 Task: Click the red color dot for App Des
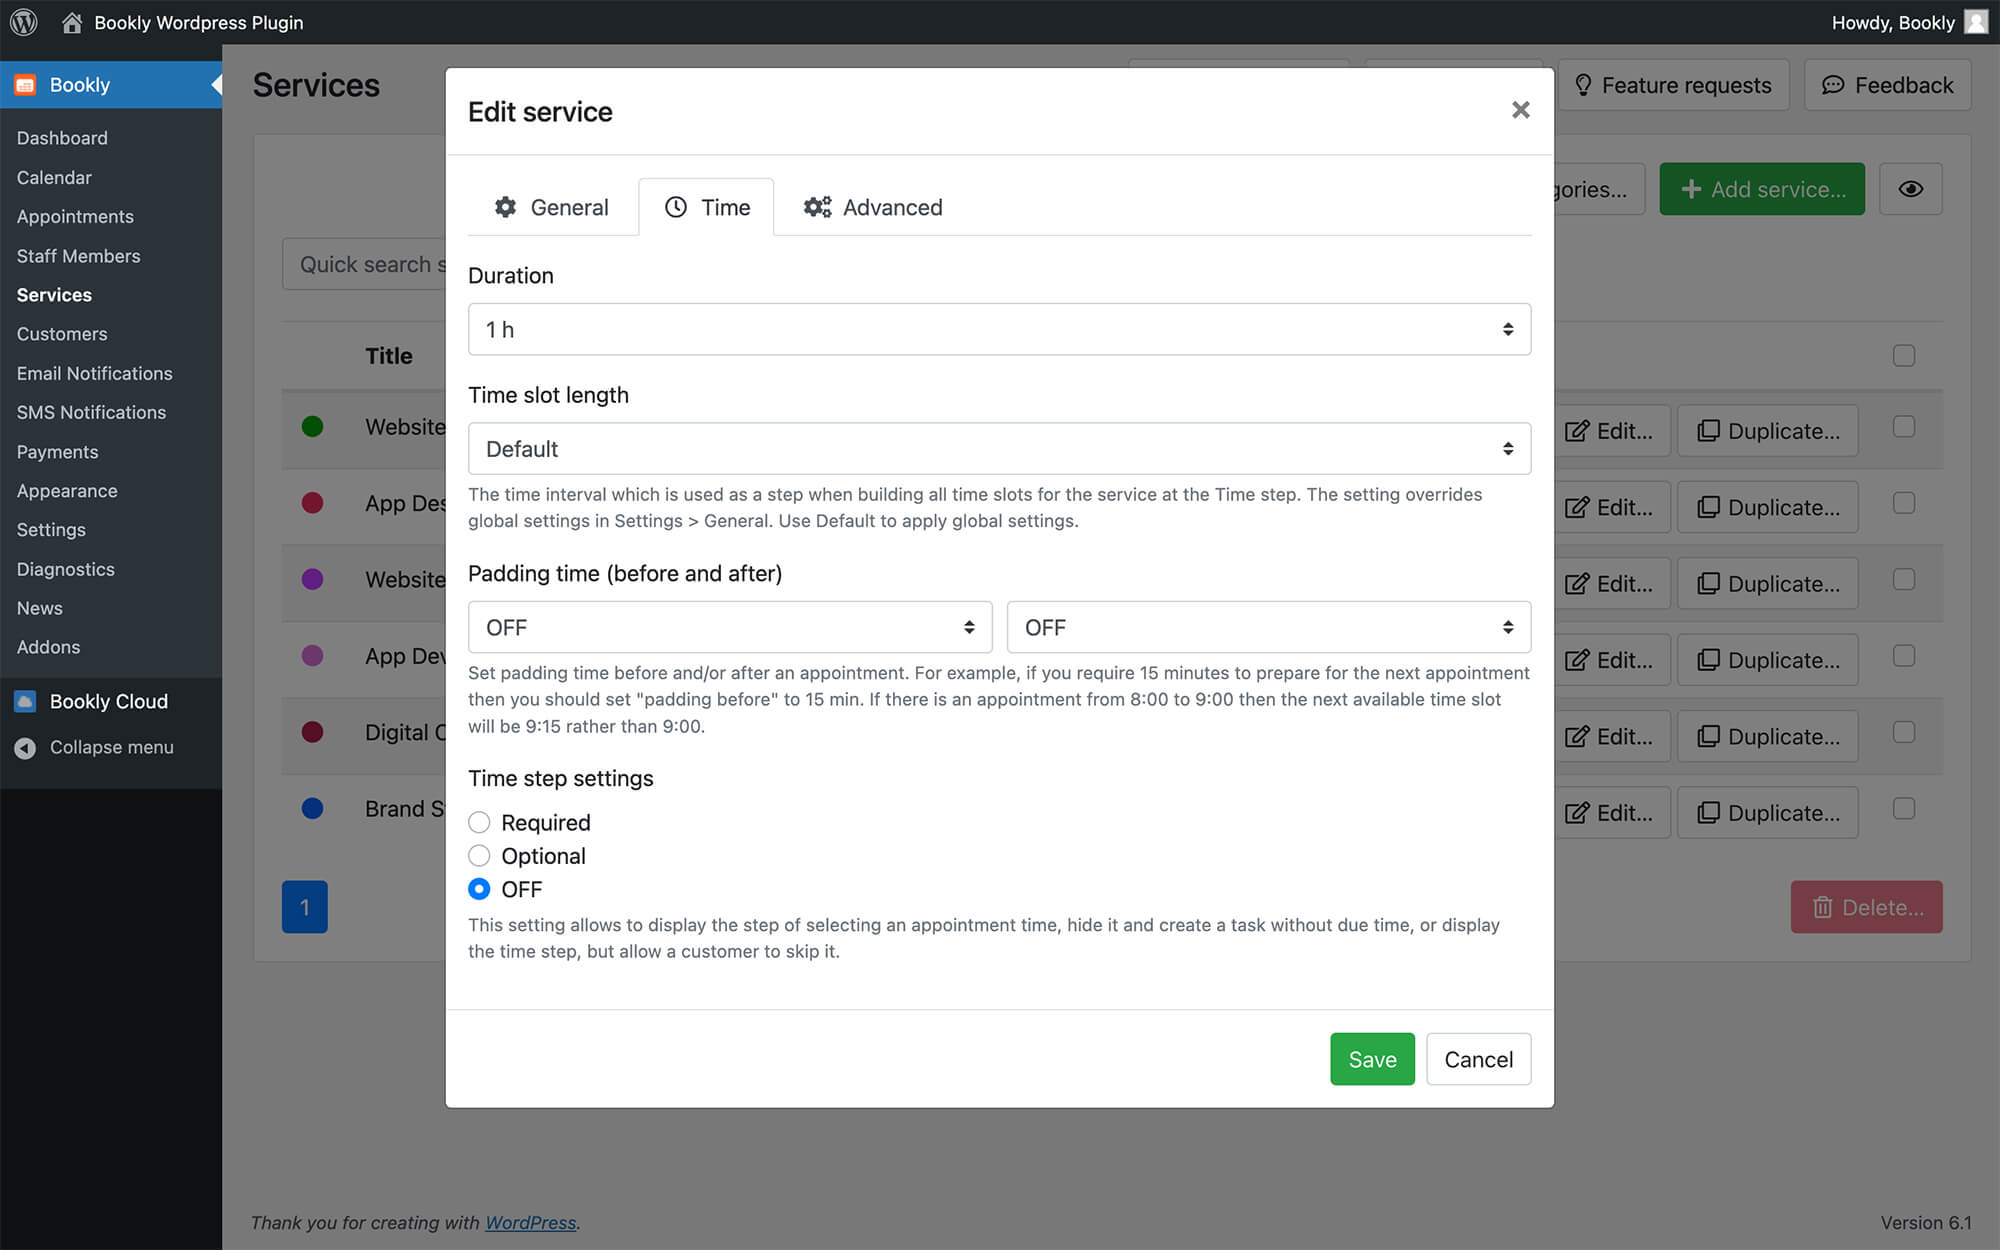pos(312,503)
